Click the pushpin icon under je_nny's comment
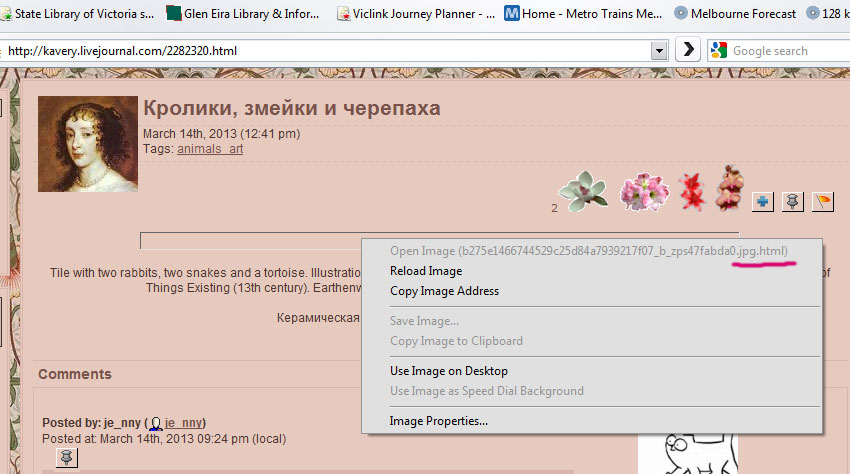This screenshot has height=474, width=850. coord(65,457)
